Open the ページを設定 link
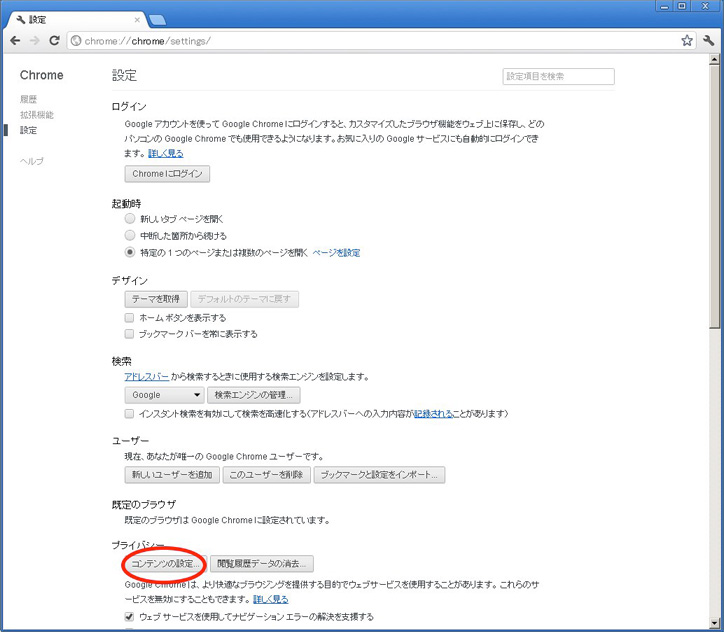 [x=336, y=253]
